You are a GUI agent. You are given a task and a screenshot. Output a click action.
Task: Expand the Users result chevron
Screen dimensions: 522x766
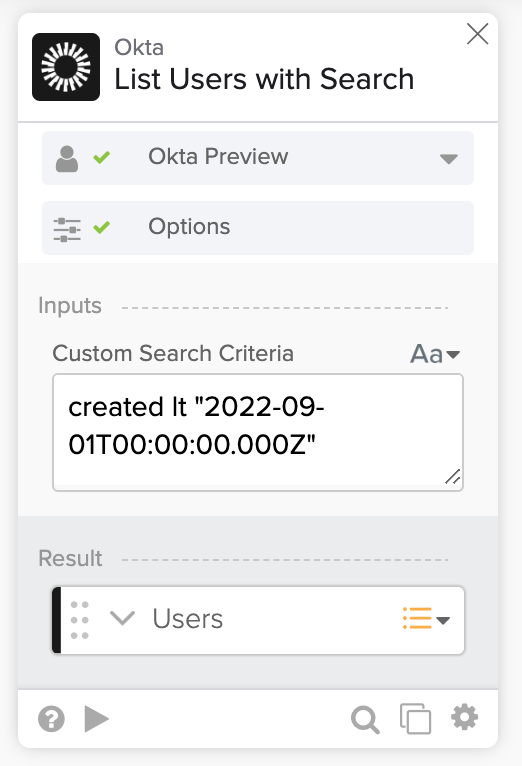[x=122, y=618]
